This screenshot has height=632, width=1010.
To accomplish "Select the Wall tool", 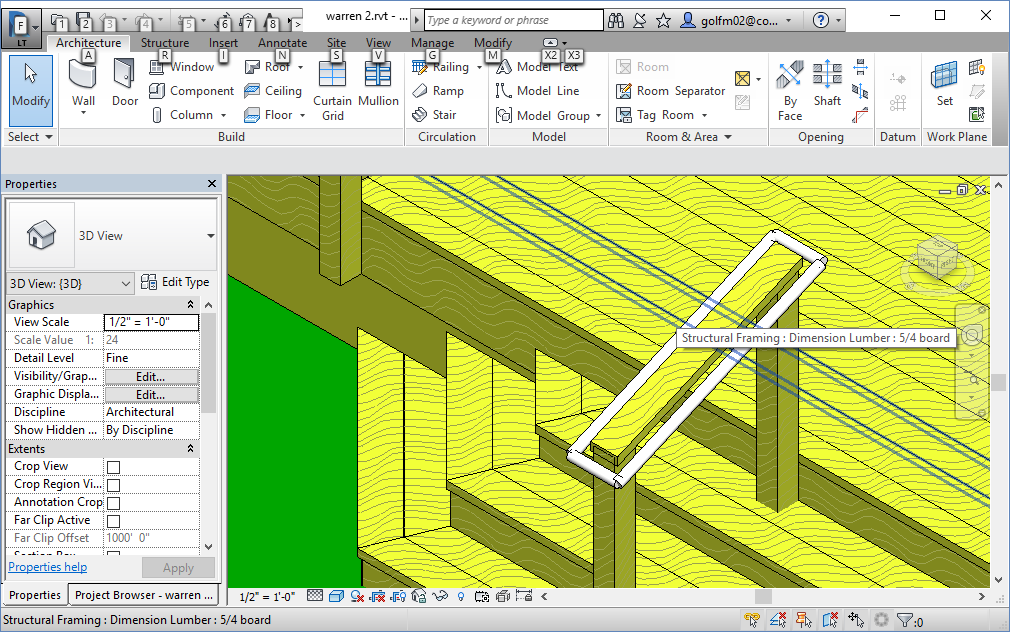I will 82,85.
